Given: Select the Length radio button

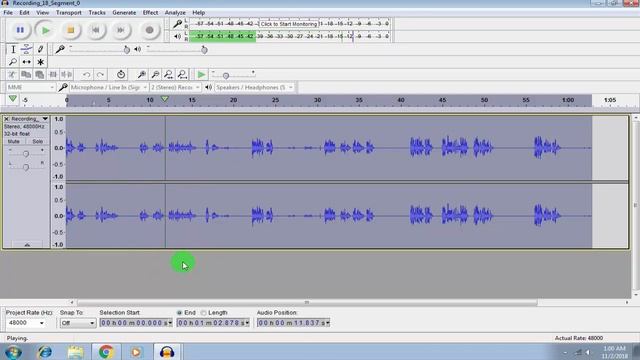Looking at the screenshot, I should point(203,313).
